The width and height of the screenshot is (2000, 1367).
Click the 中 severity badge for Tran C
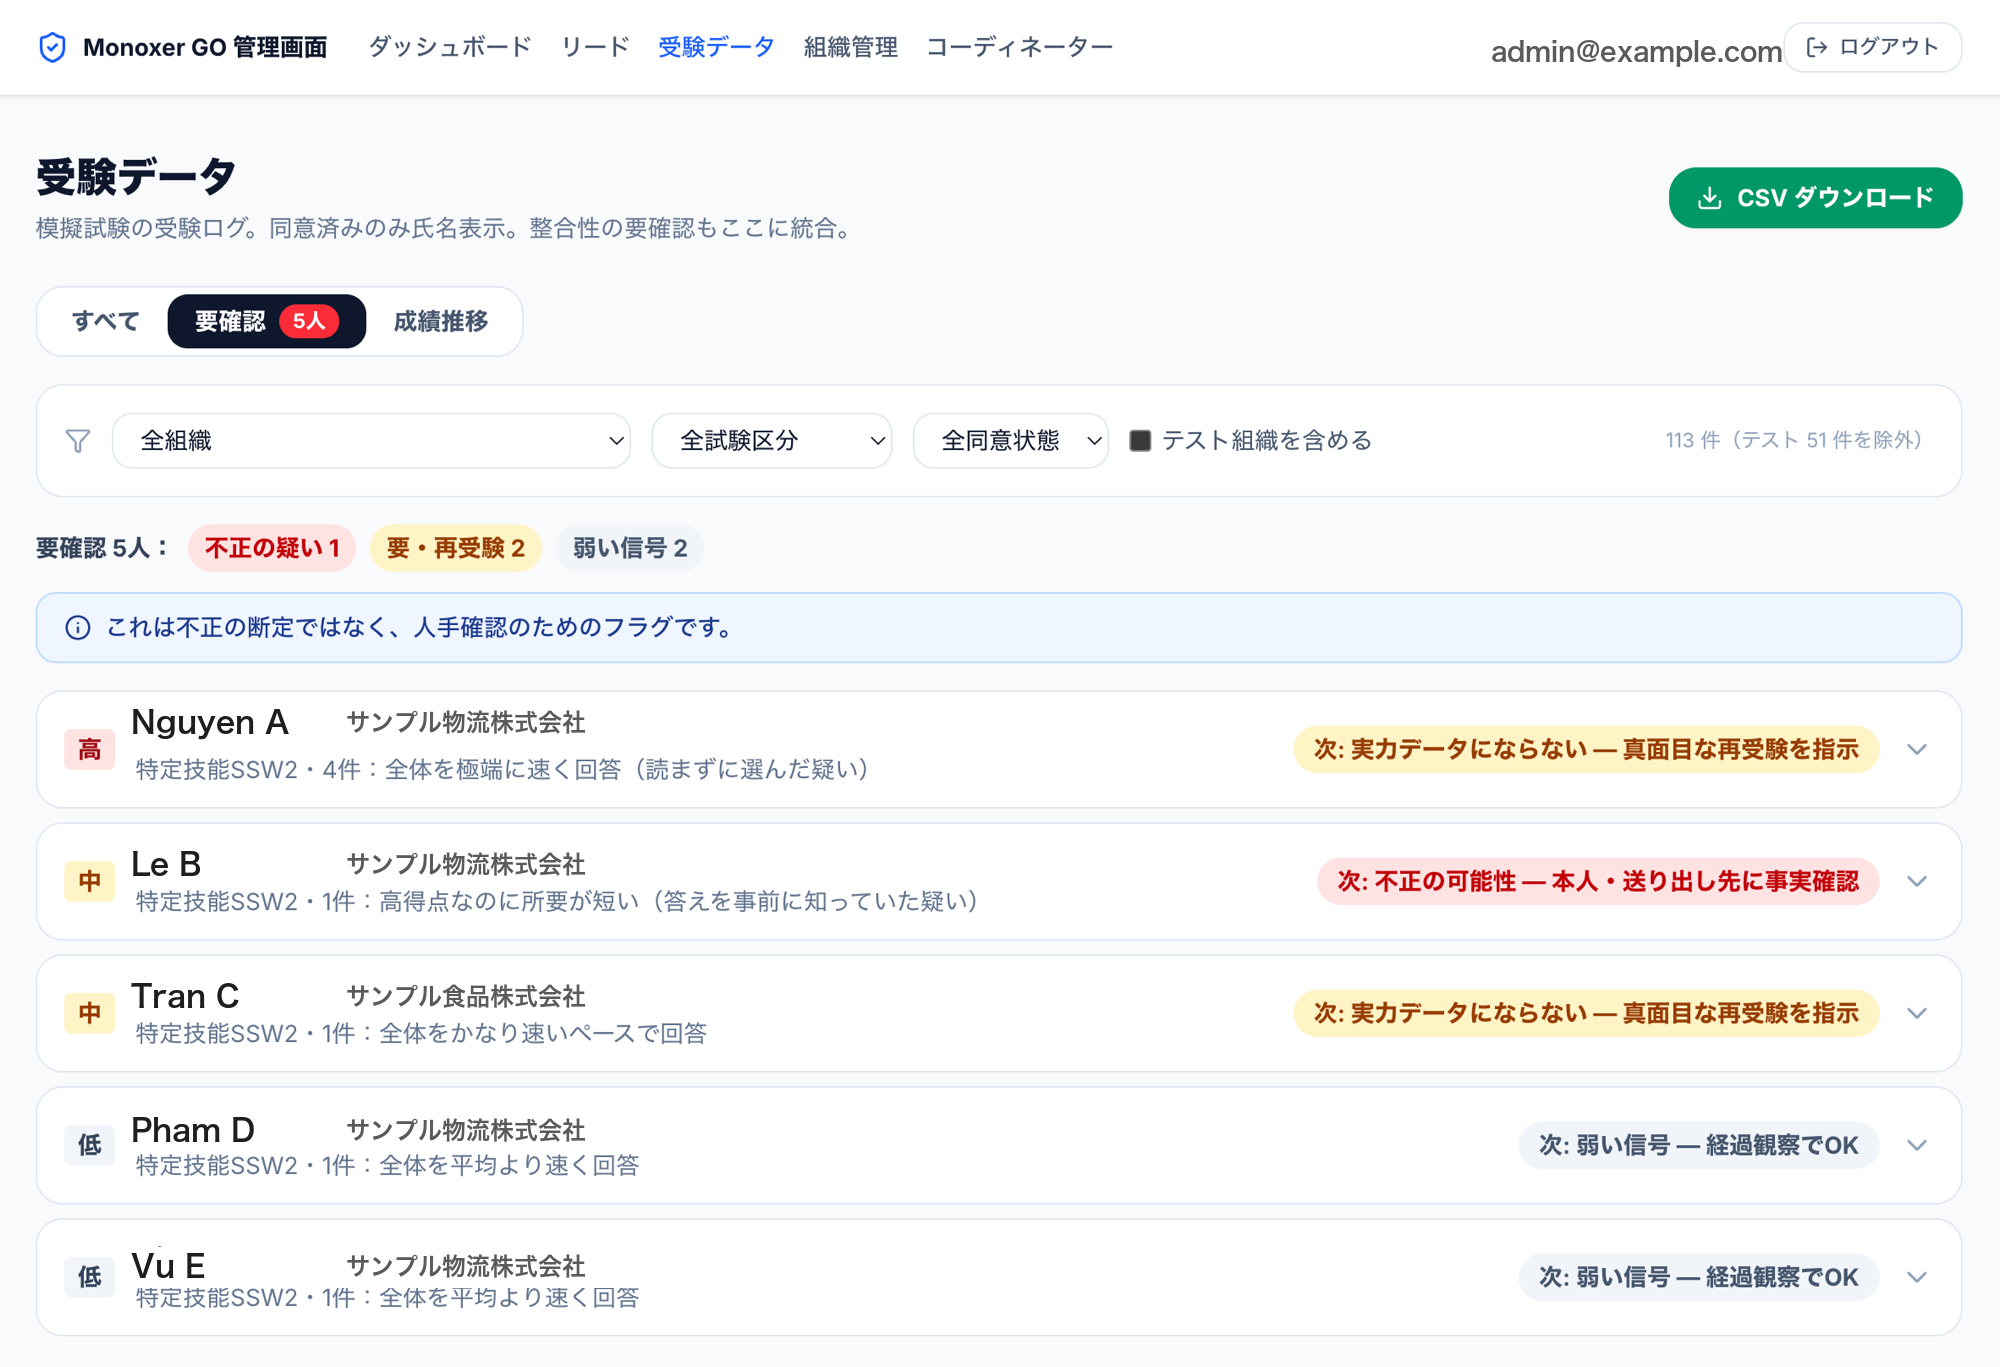(90, 1013)
